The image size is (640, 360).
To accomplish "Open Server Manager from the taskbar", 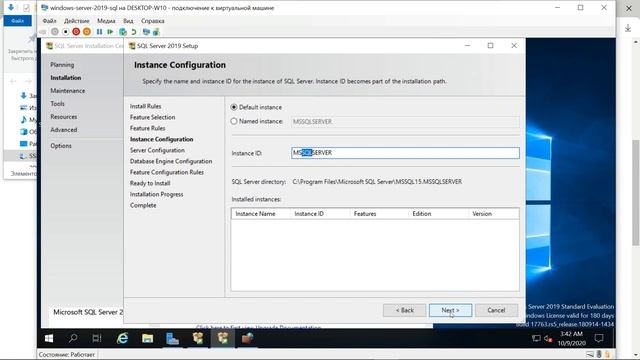I will 172,338.
